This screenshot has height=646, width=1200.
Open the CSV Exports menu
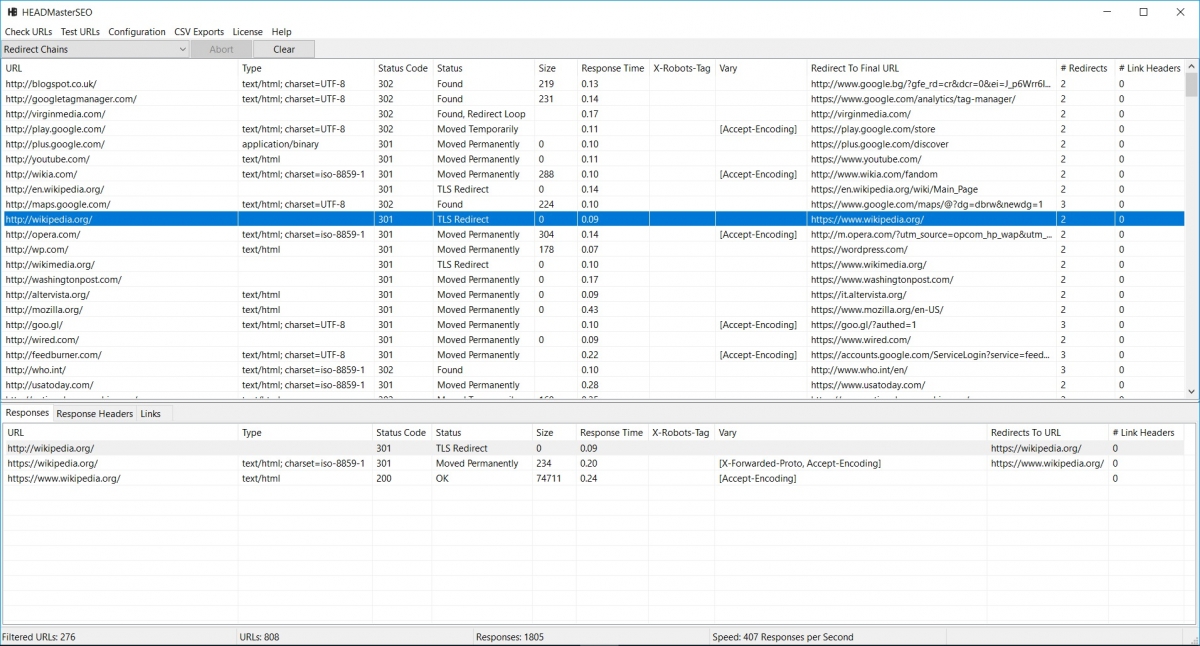(199, 32)
